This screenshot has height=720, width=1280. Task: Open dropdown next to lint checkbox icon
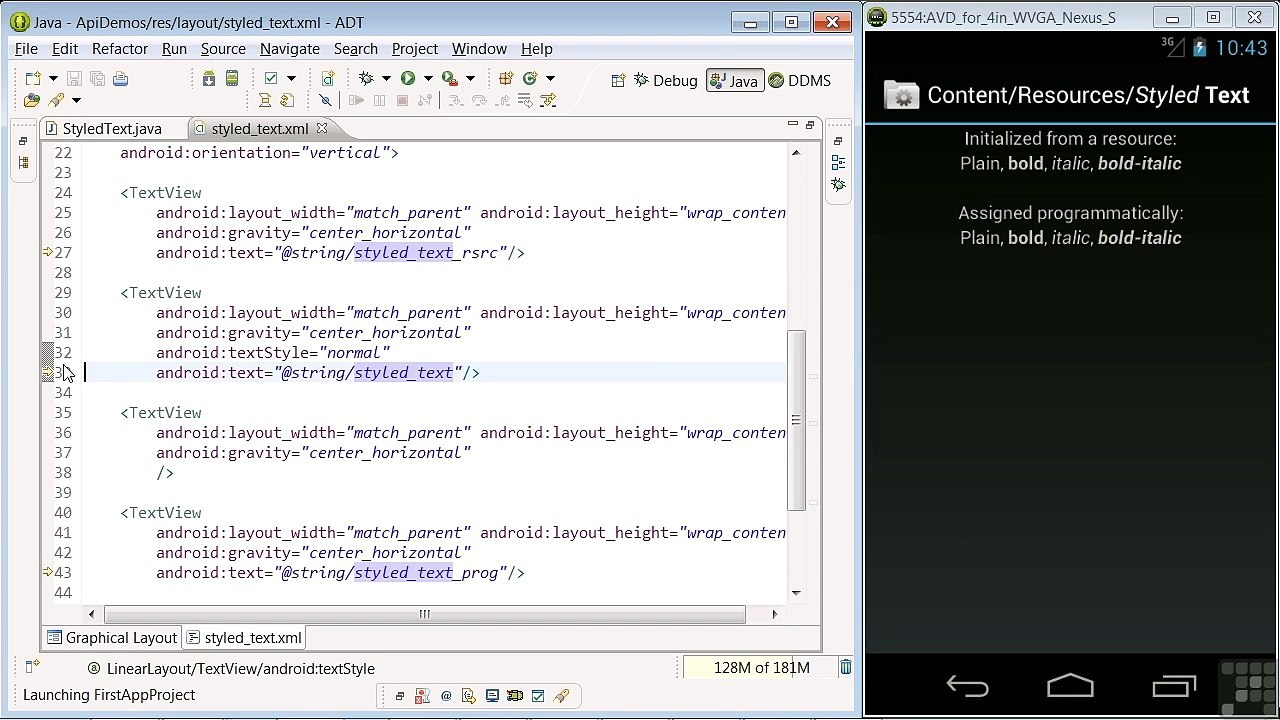tap(291, 78)
